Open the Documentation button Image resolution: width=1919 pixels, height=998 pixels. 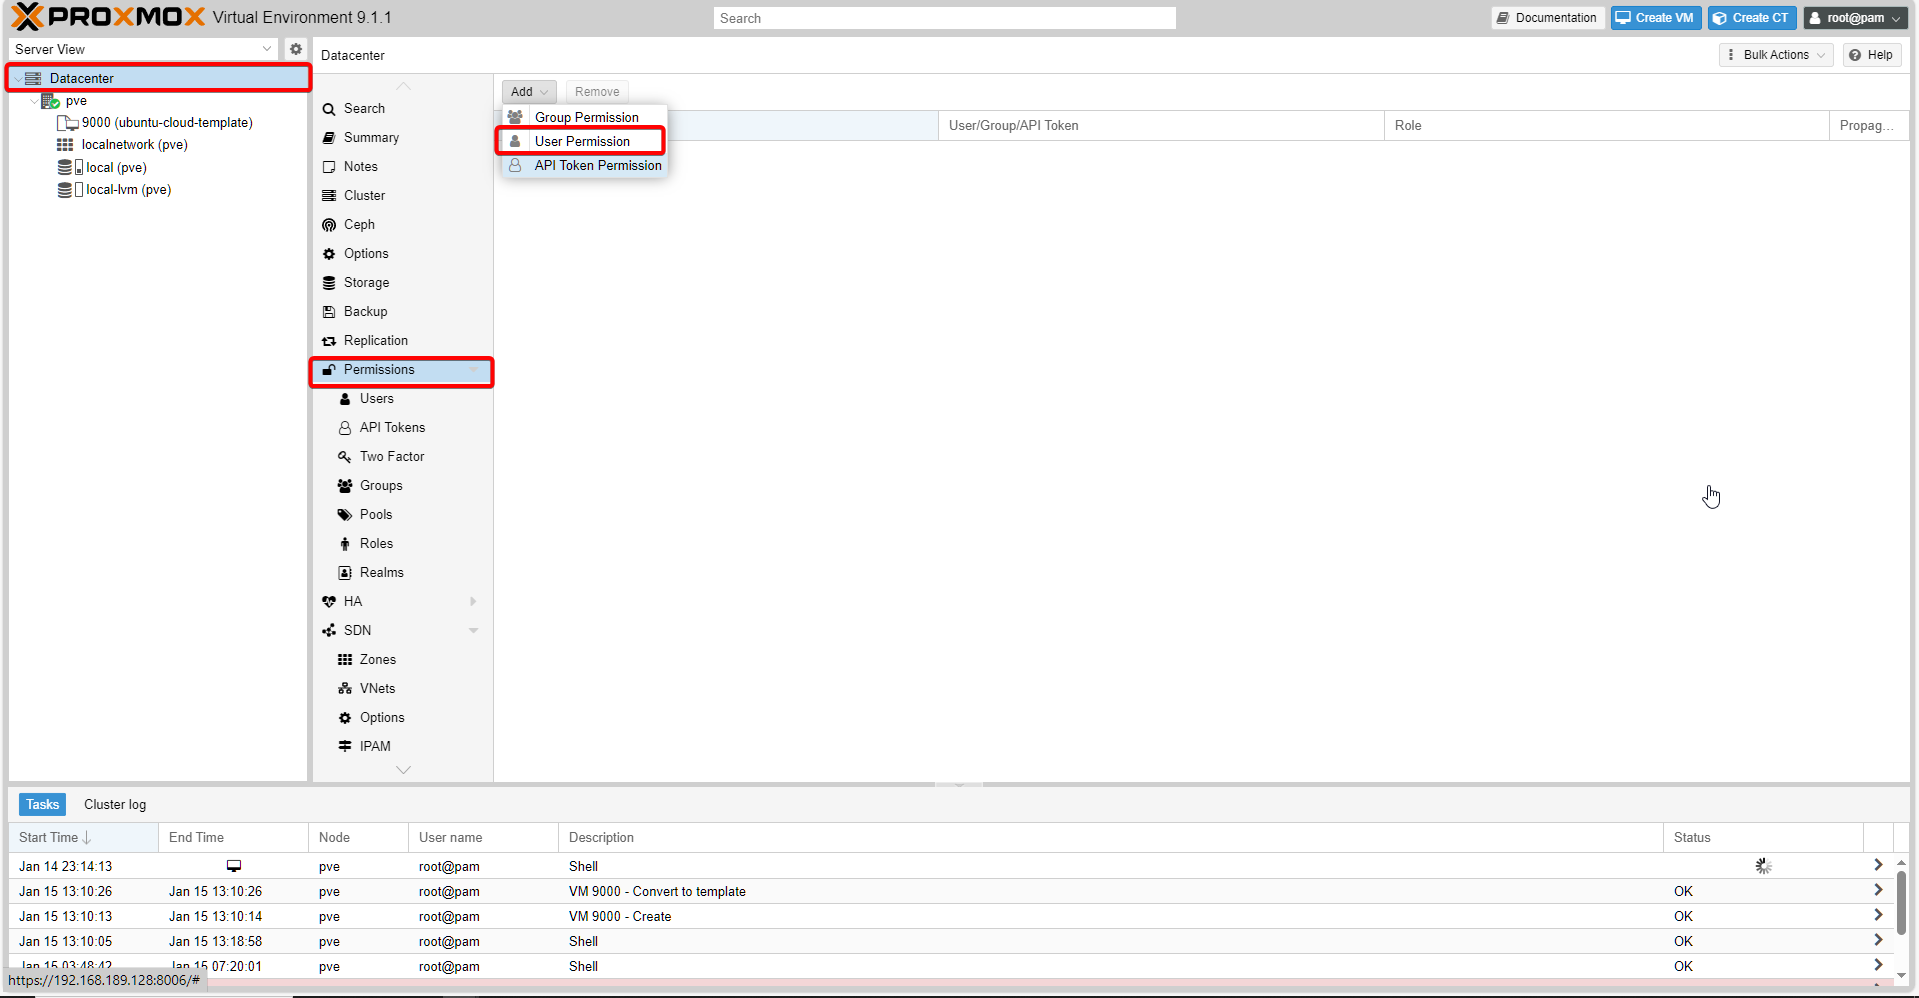(x=1547, y=18)
